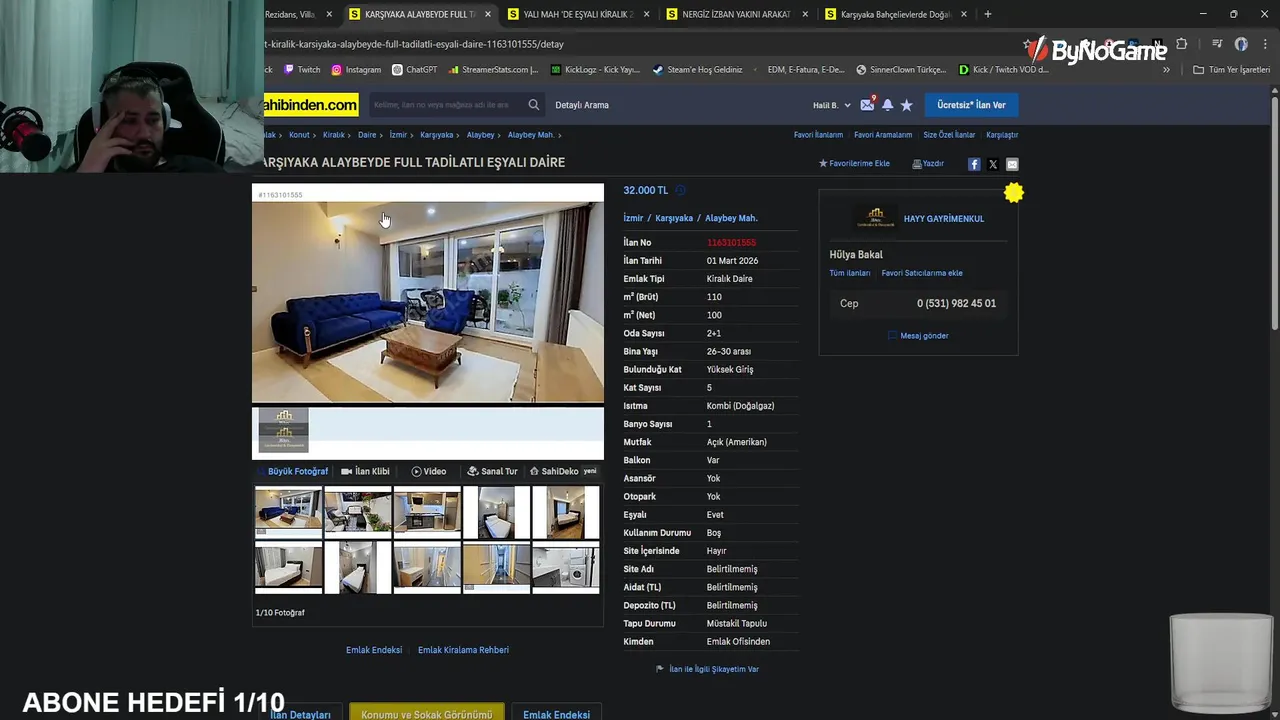Open Konumu ve Sokak Görünümü tab
1280x720 pixels.
427,714
